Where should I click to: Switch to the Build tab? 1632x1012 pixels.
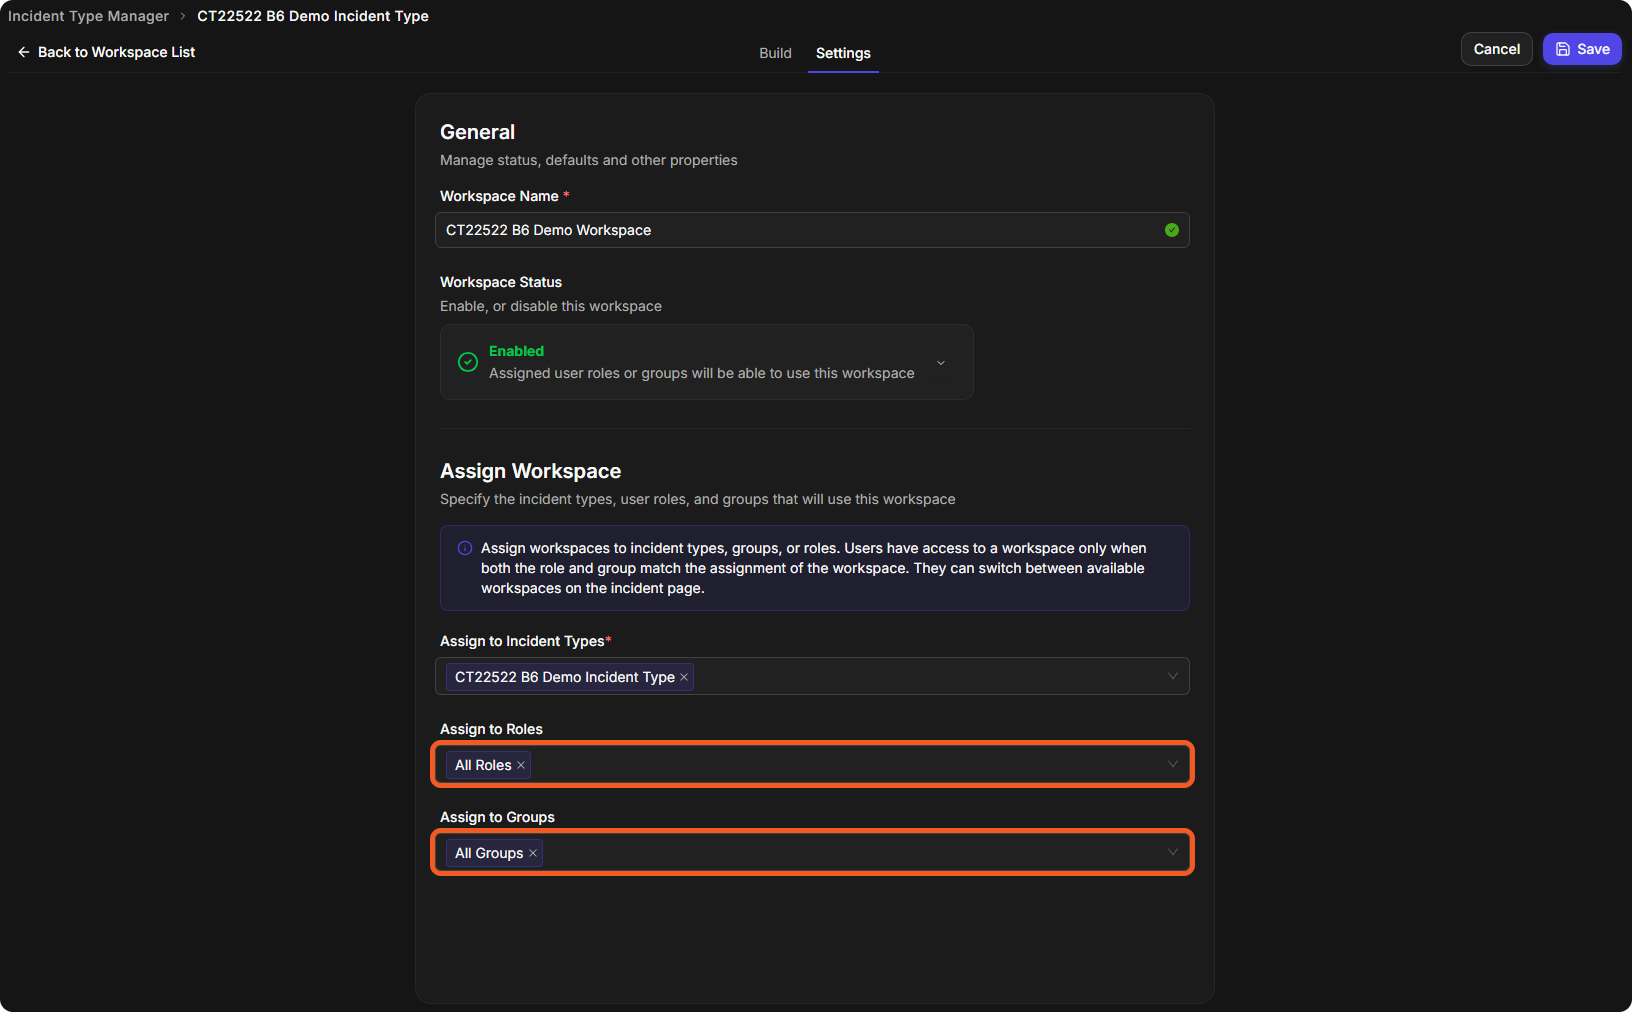[x=775, y=53]
